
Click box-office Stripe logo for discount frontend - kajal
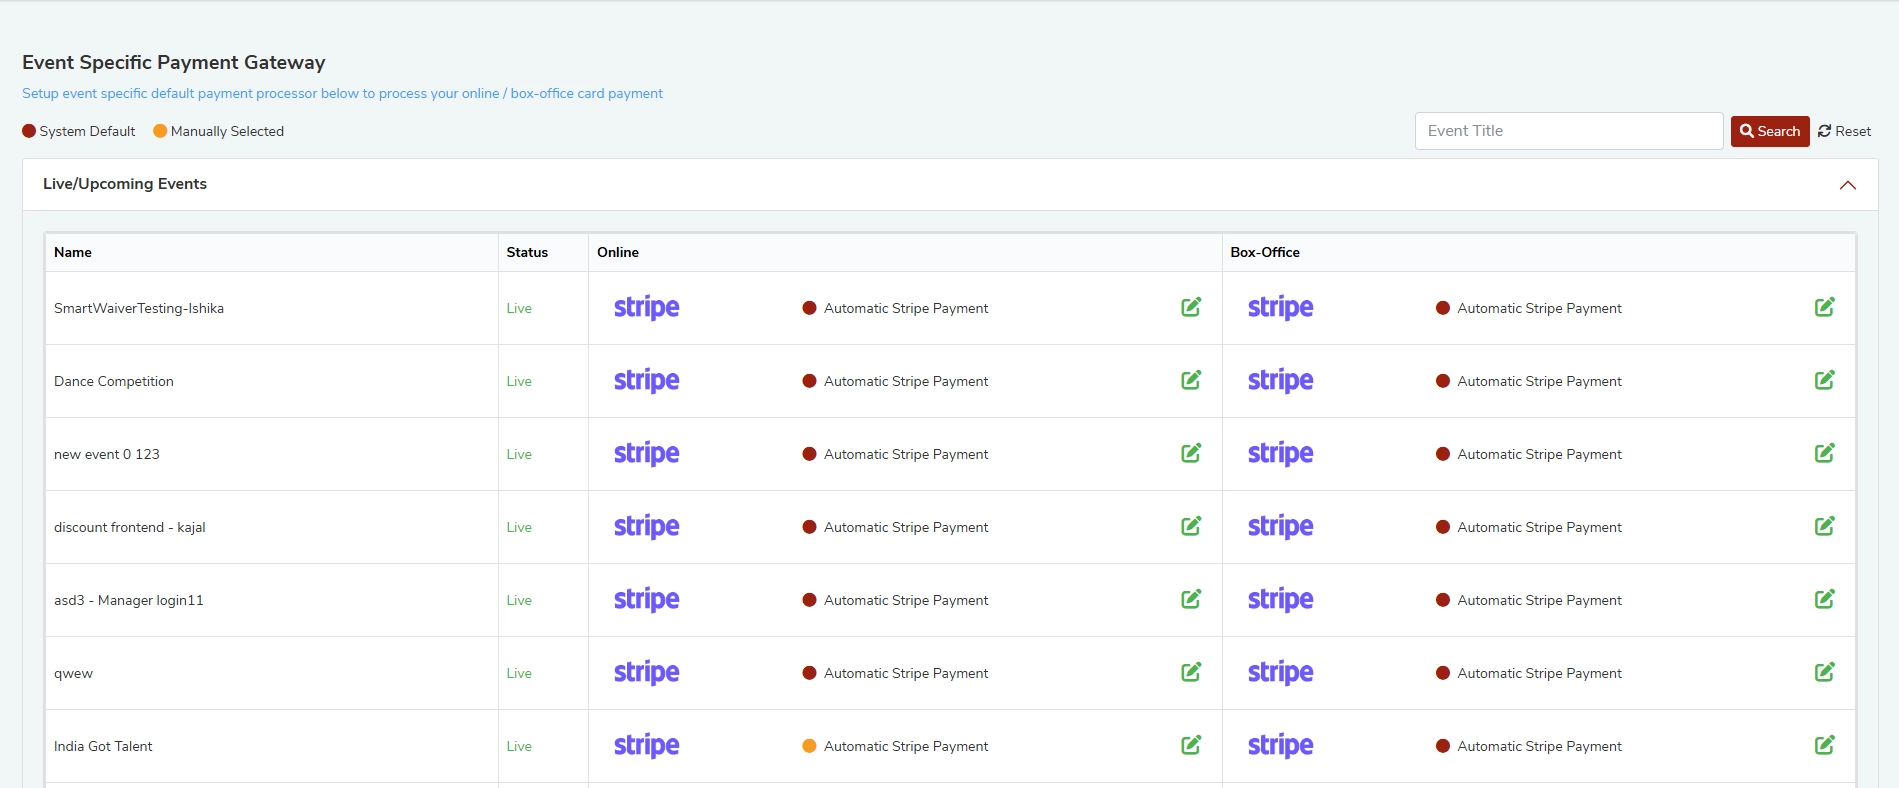1281,527
